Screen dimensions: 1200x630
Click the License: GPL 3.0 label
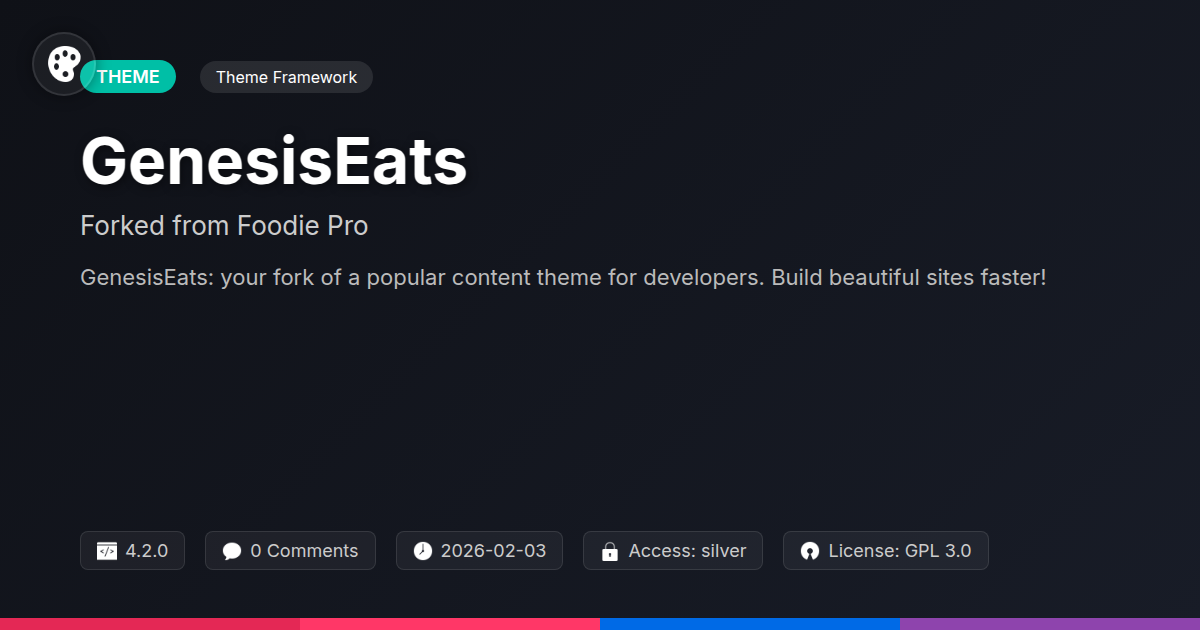[899, 551]
